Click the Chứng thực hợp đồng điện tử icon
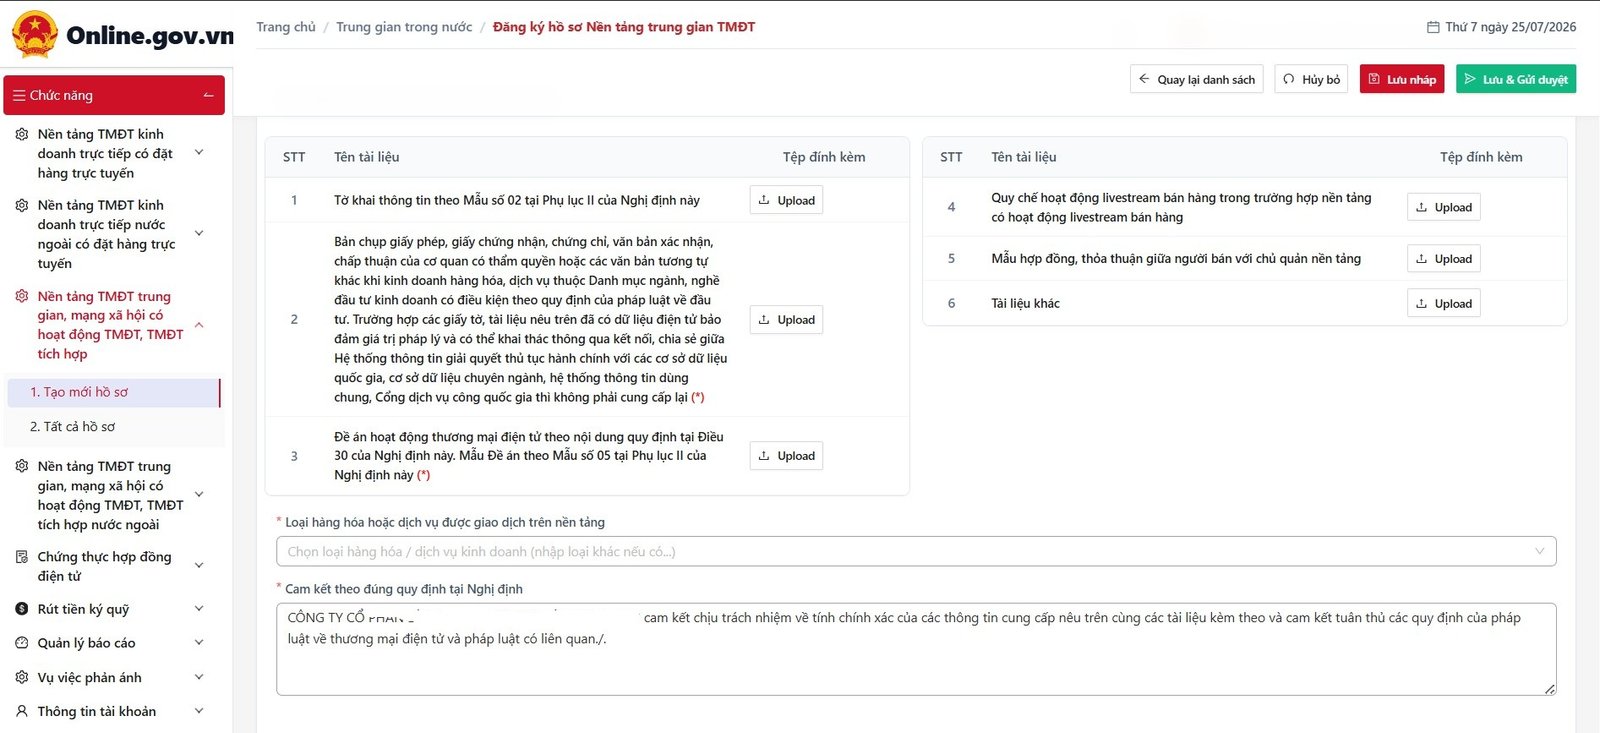1600x733 pixels. [x=22, y=557]
